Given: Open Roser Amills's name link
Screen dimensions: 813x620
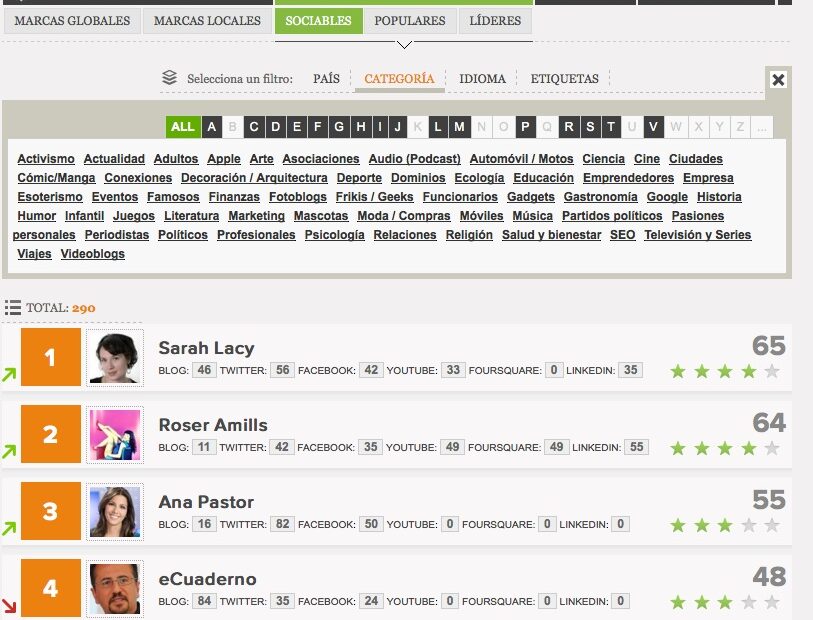Looking at the screenshot, I should coord(213,425).
